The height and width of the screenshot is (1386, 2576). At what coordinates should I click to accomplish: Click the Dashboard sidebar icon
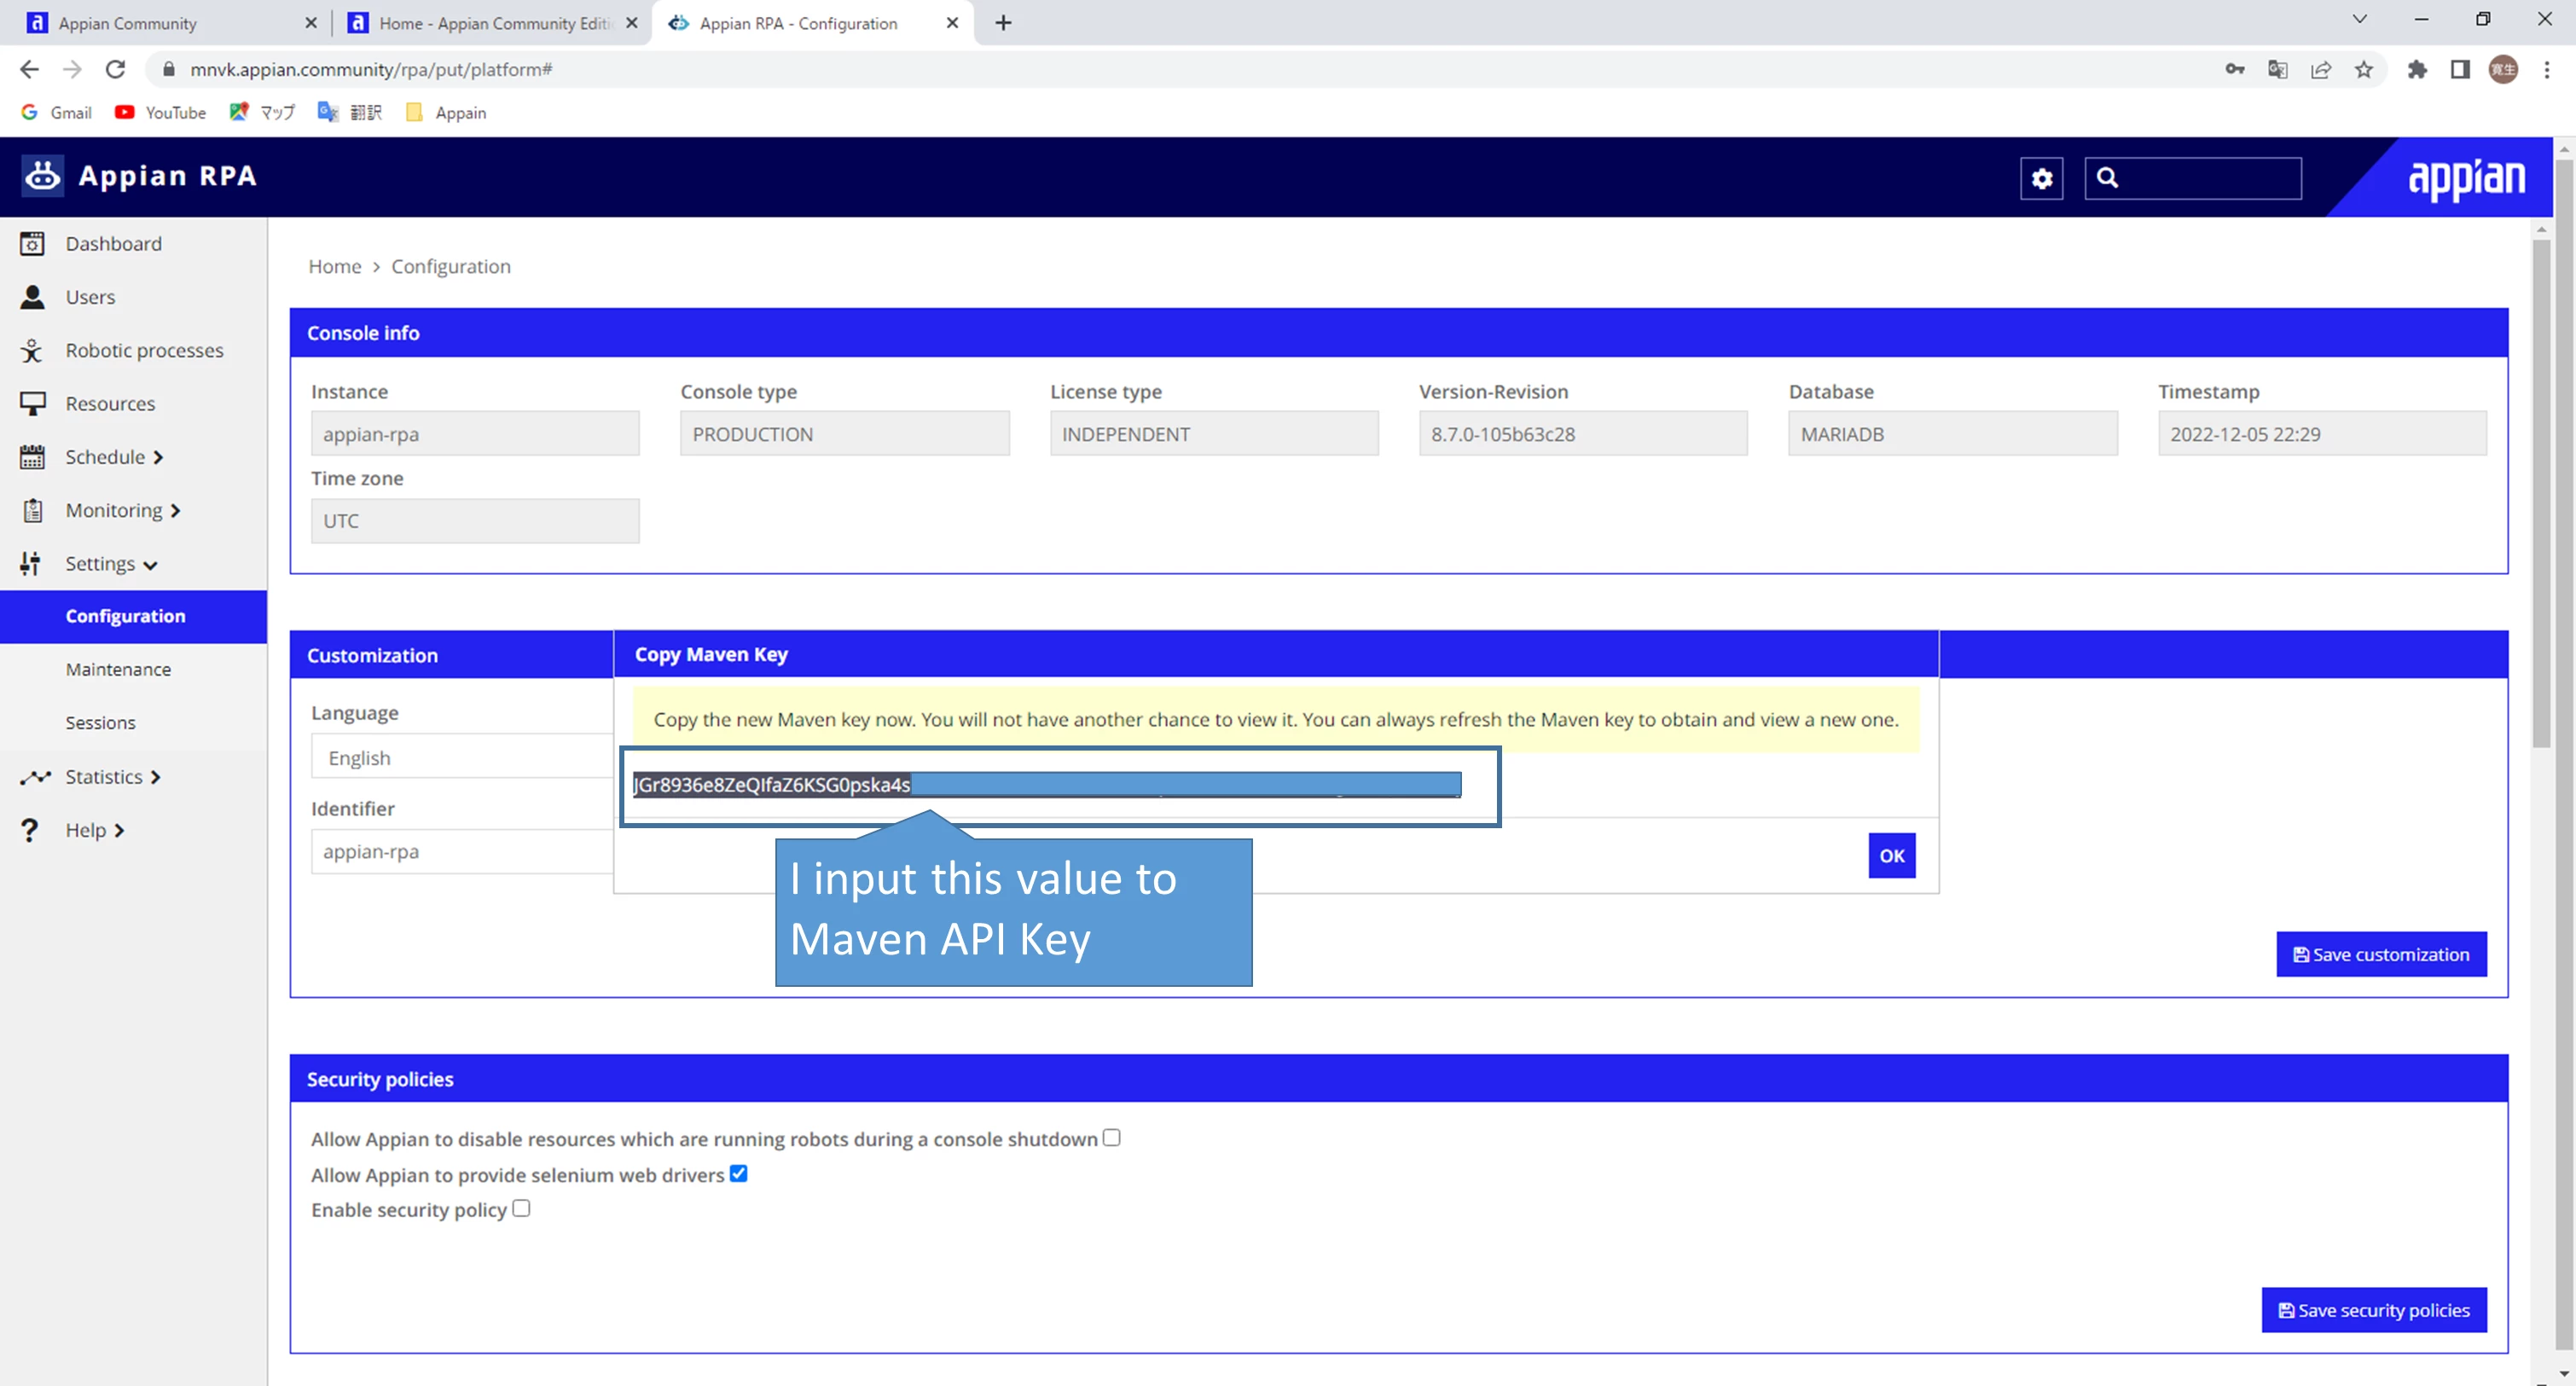pos(32,244)
